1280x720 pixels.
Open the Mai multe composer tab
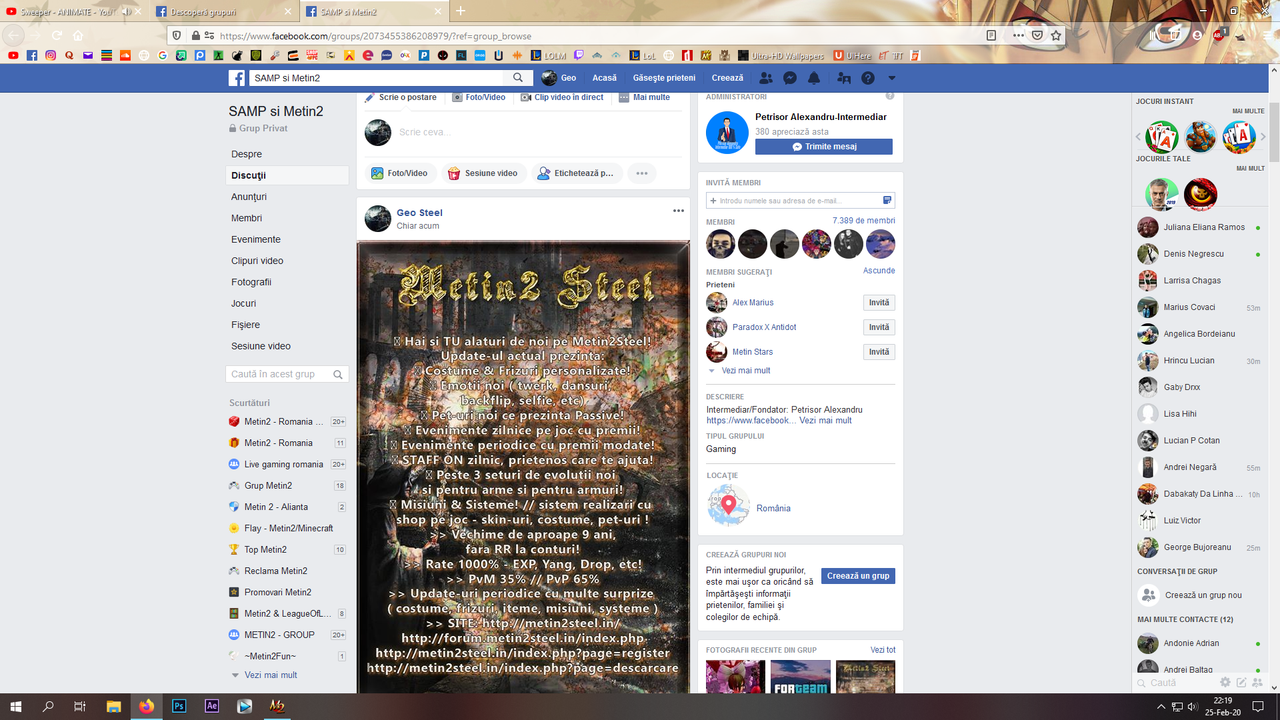click(644, 97)
